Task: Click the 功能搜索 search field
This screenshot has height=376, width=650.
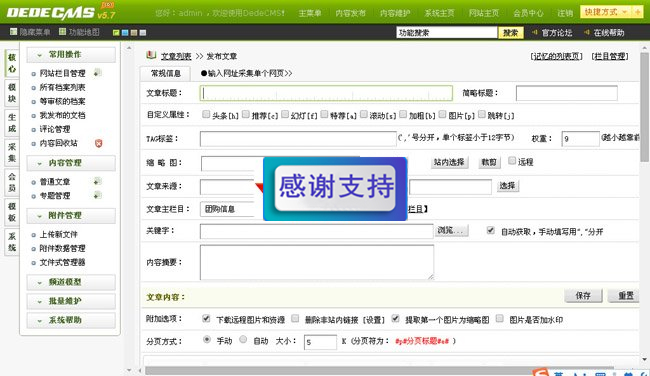Action: [447, 32]
